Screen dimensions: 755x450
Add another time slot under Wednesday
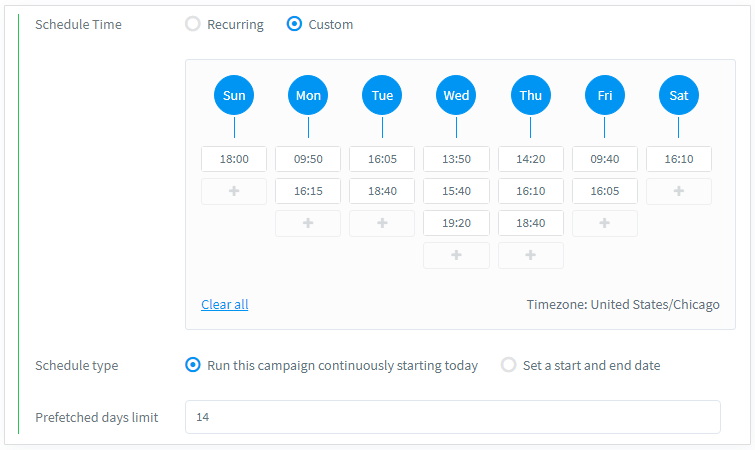[456, 255]
